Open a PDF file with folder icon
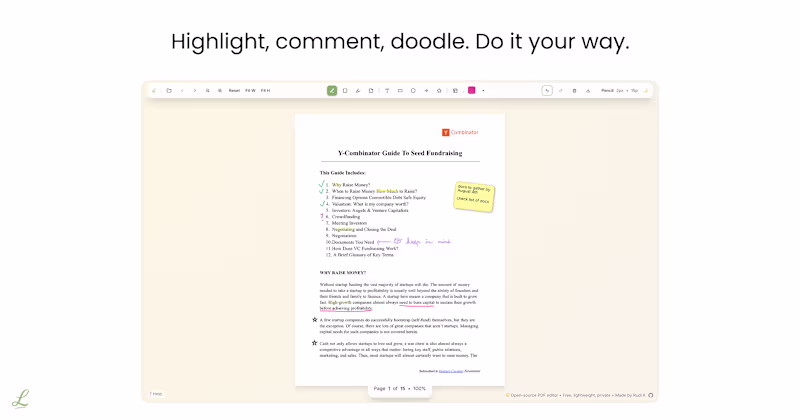Screen dimensions: 800x420 pyautogui.click(x=169, y=90)
